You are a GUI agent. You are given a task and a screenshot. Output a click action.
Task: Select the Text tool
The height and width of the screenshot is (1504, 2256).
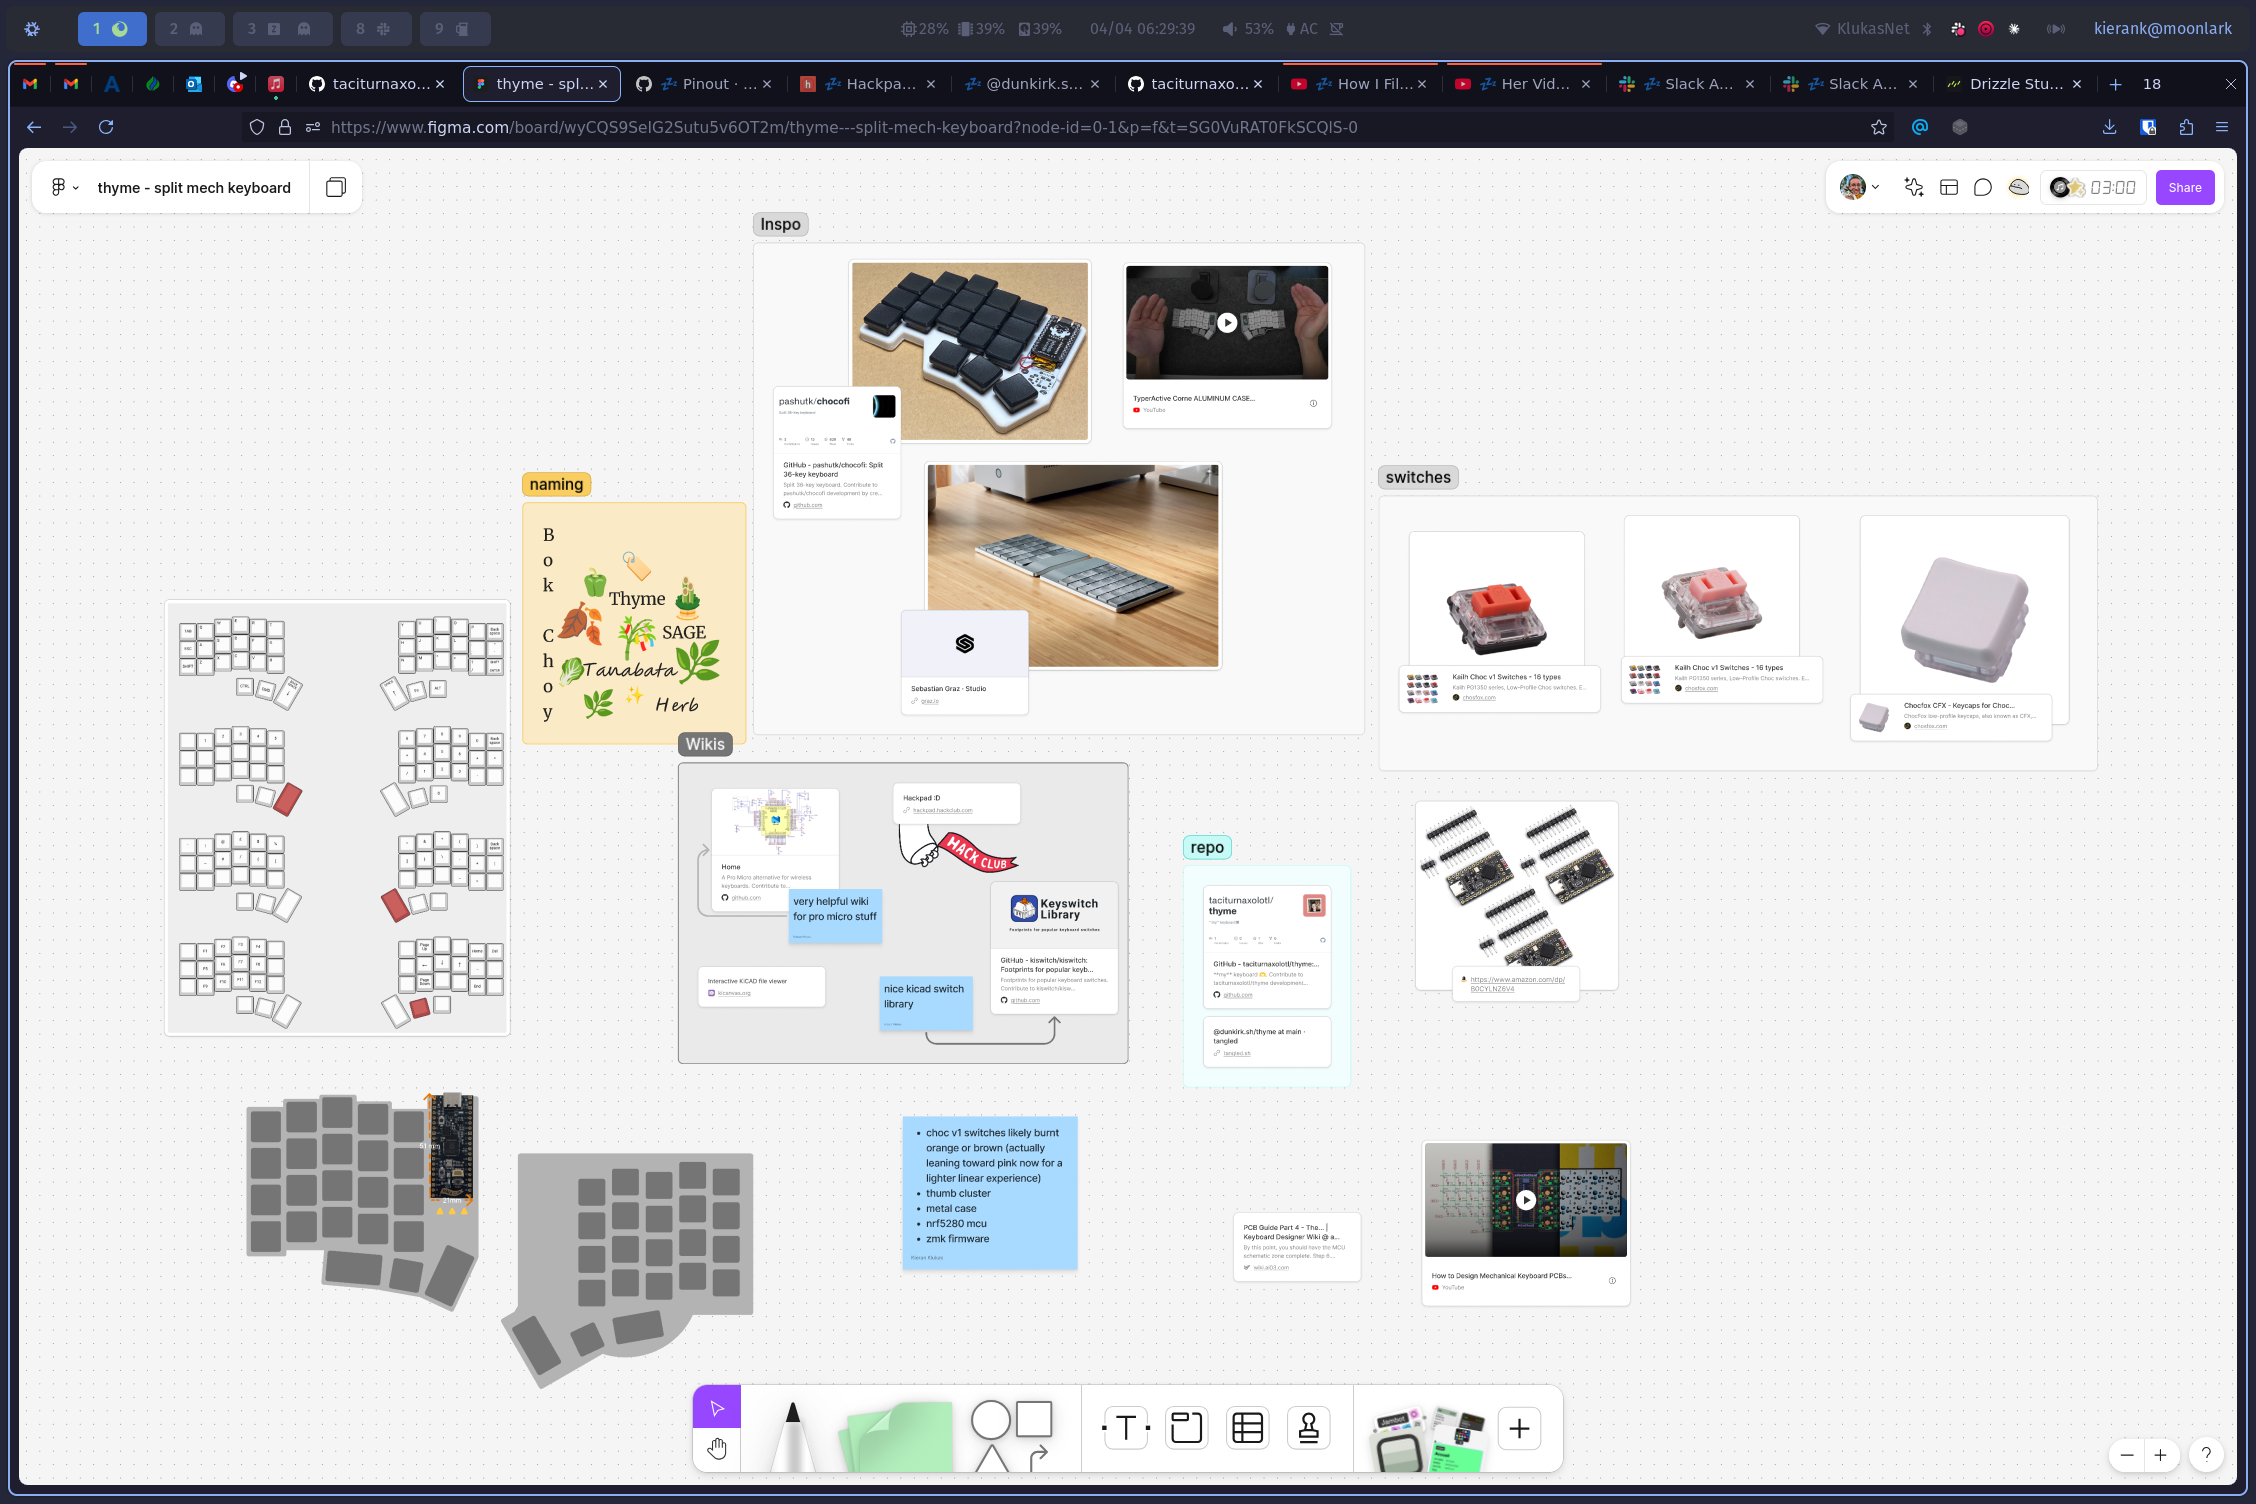(1124, 1428)
